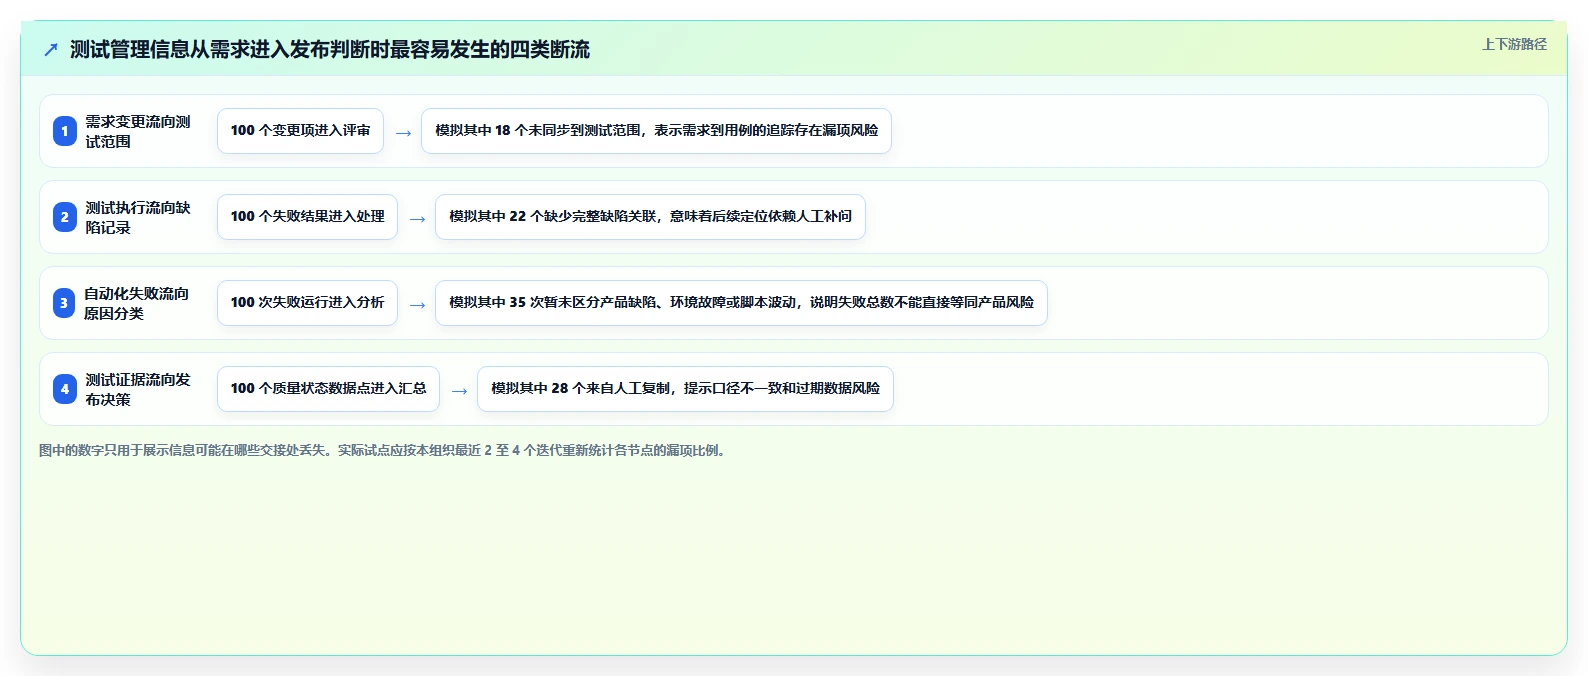This screenshot has height=676, width=1588.
Task: Select the title 测试管理信息从需求进入发布判断时最容易发生的四类断流
Action: pos(330,49)
